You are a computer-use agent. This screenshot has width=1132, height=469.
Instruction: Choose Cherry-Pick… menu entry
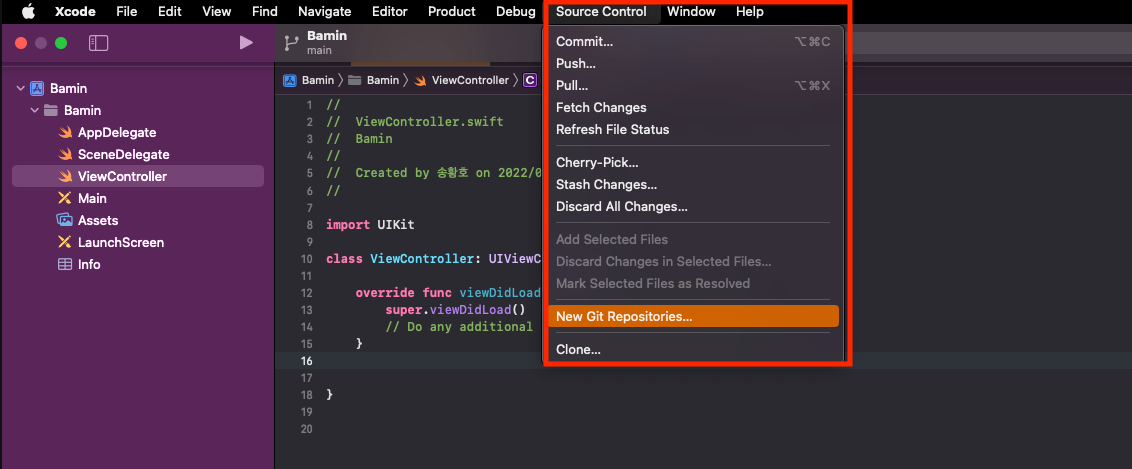pyautogui.click(x=693, y=163)
